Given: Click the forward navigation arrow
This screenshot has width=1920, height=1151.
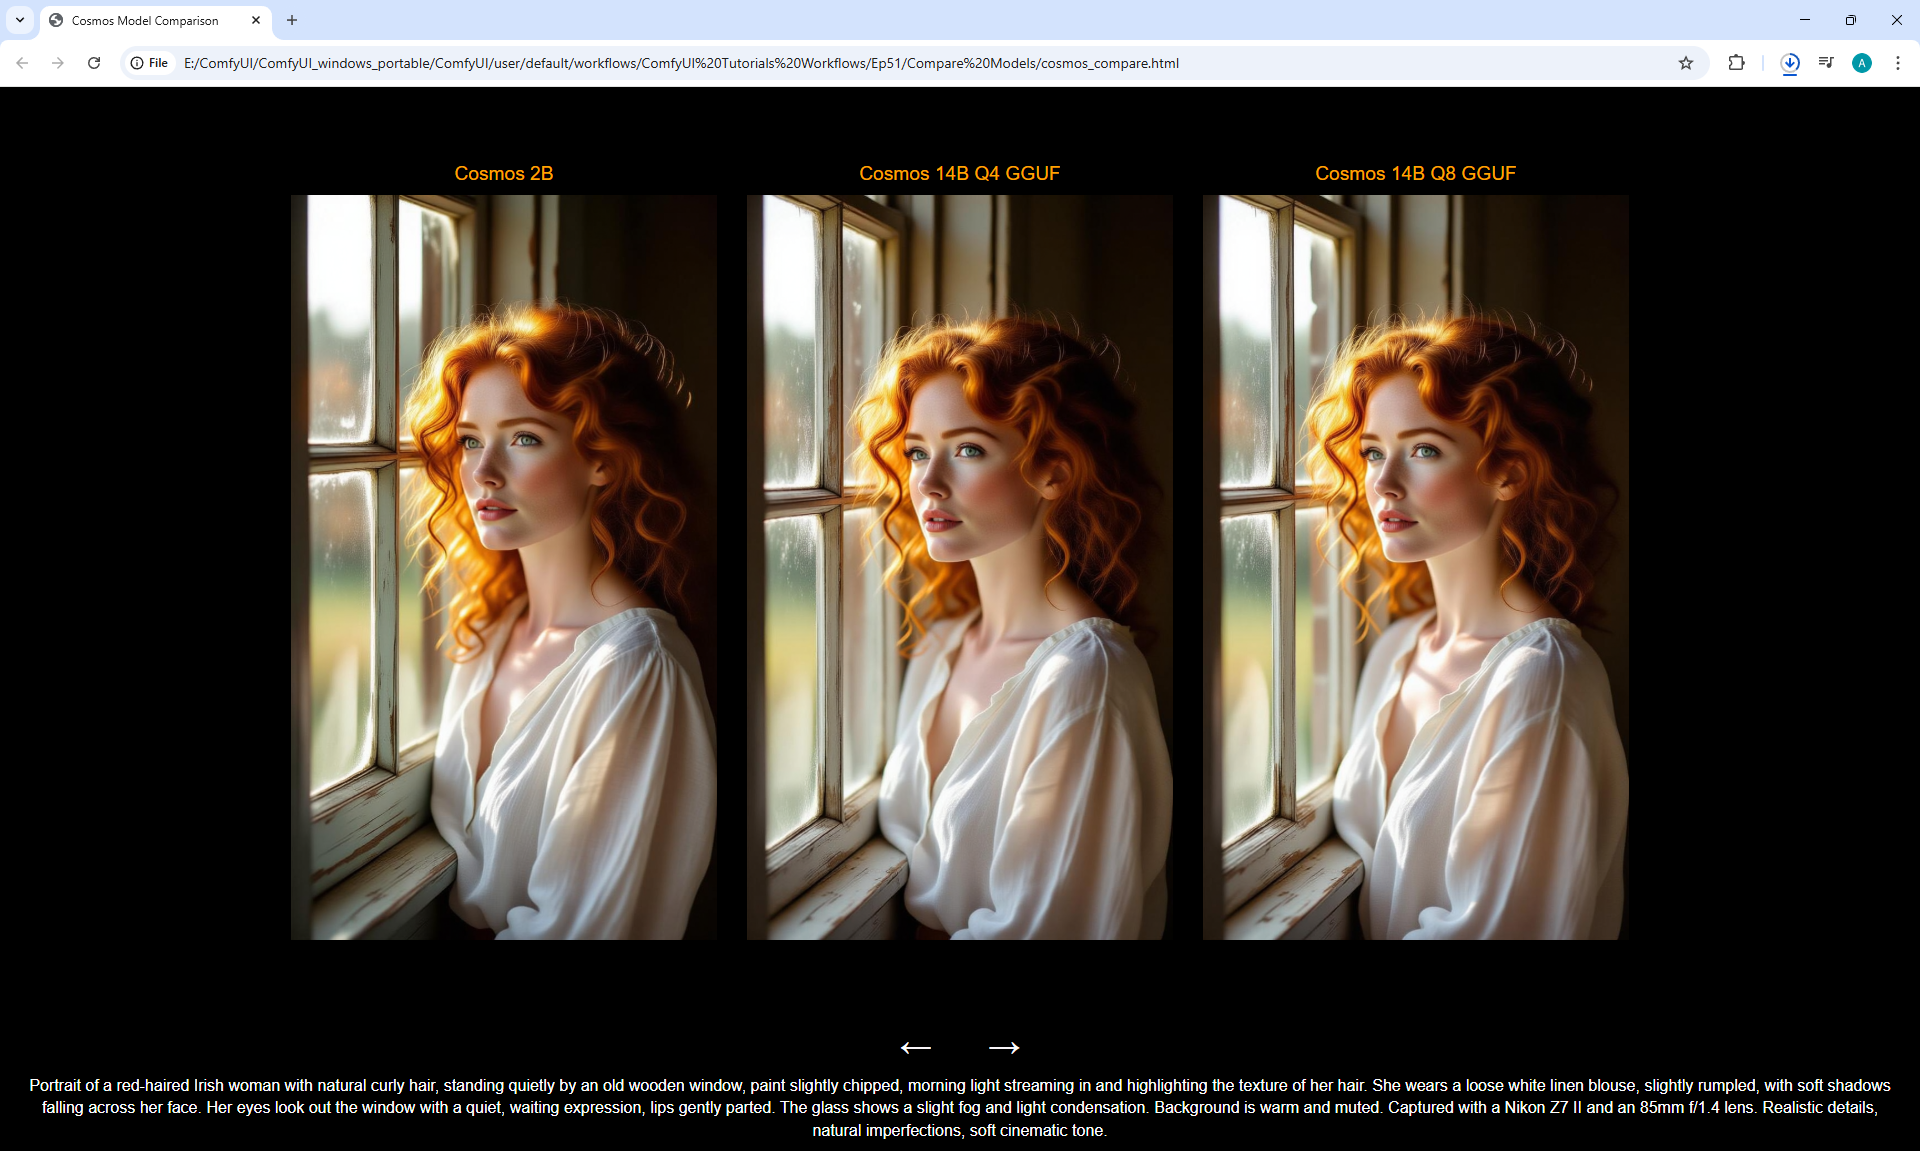Looking at the screenshot, I should tap(58, 63).
